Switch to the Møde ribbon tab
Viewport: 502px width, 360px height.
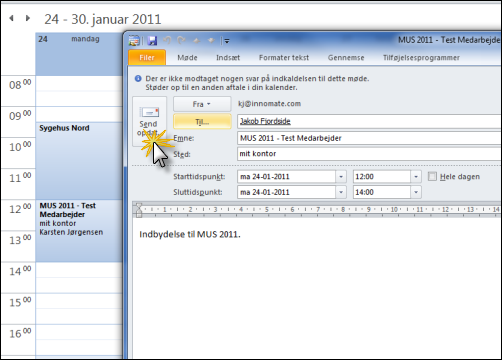pos(187,58)
